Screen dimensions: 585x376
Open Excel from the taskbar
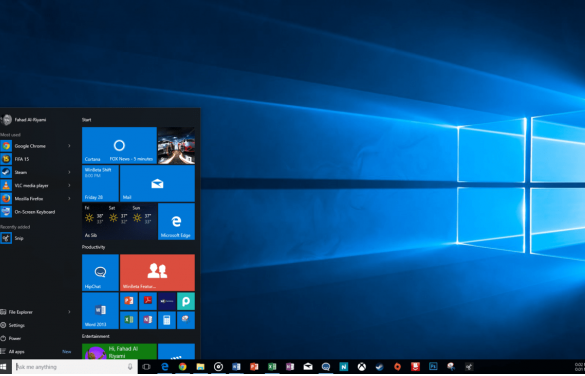(x=272, y=367)
